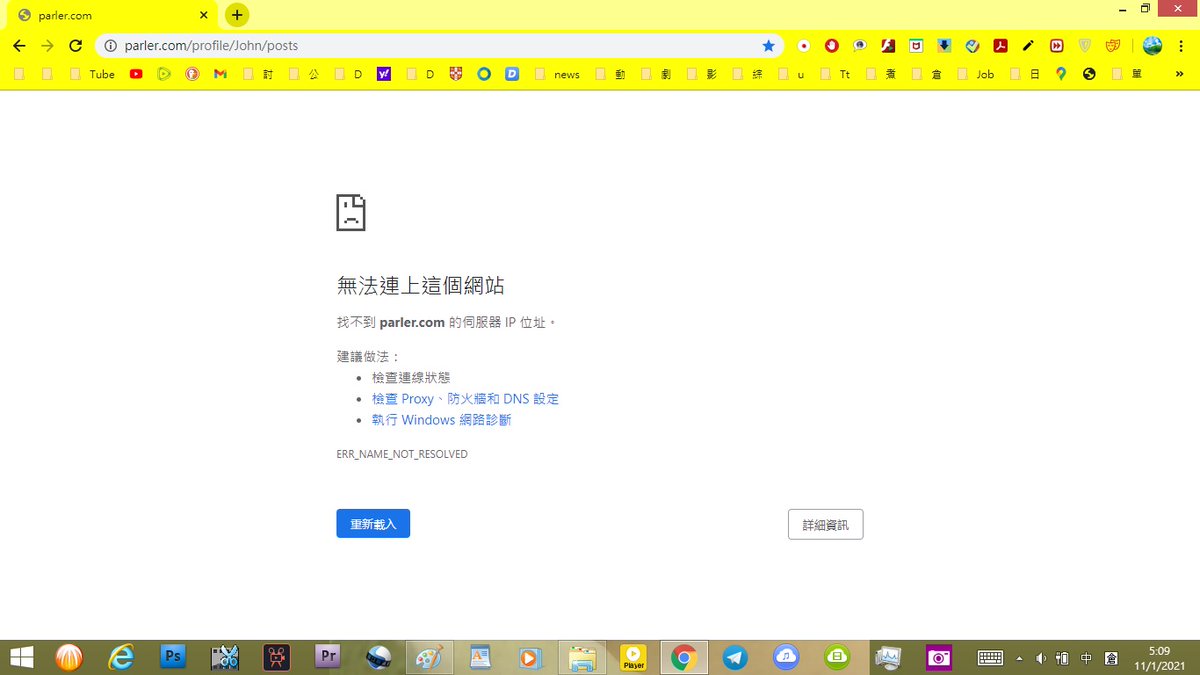Image resolution: width=1200 pixels, height=675 pixels.
Task: Open Premiere Pro from the taskbar
Action: 327,657
